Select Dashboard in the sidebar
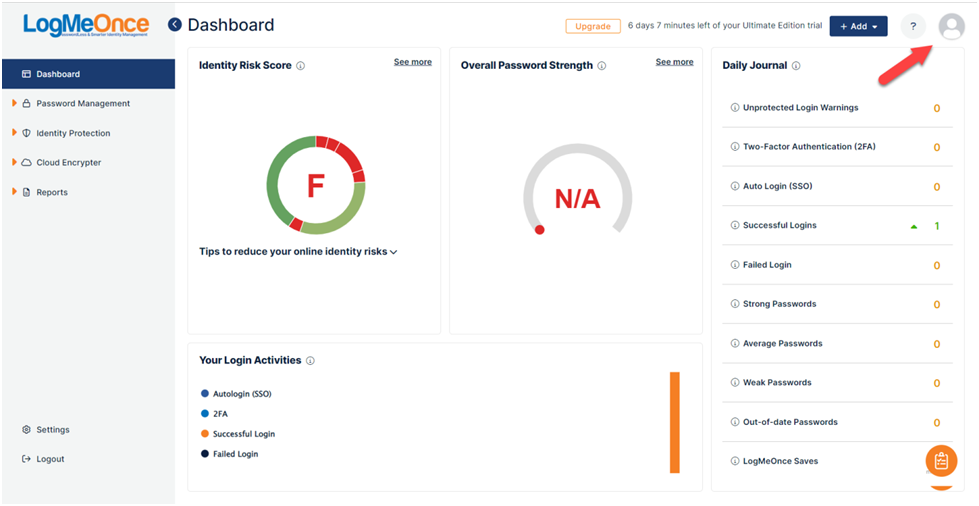The width and height of the screenshot is (979, 506). [88, 74]
